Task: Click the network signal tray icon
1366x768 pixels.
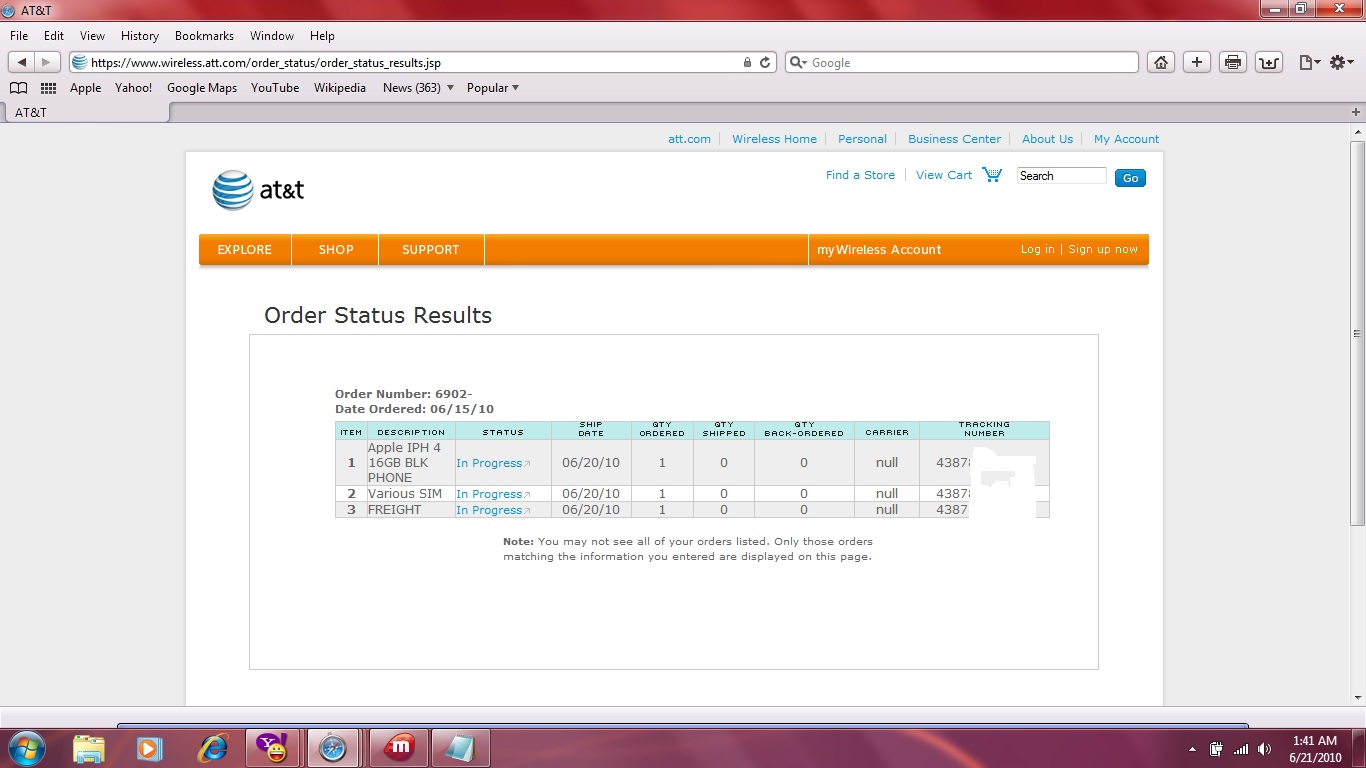Action: [x=1241, y=749]
